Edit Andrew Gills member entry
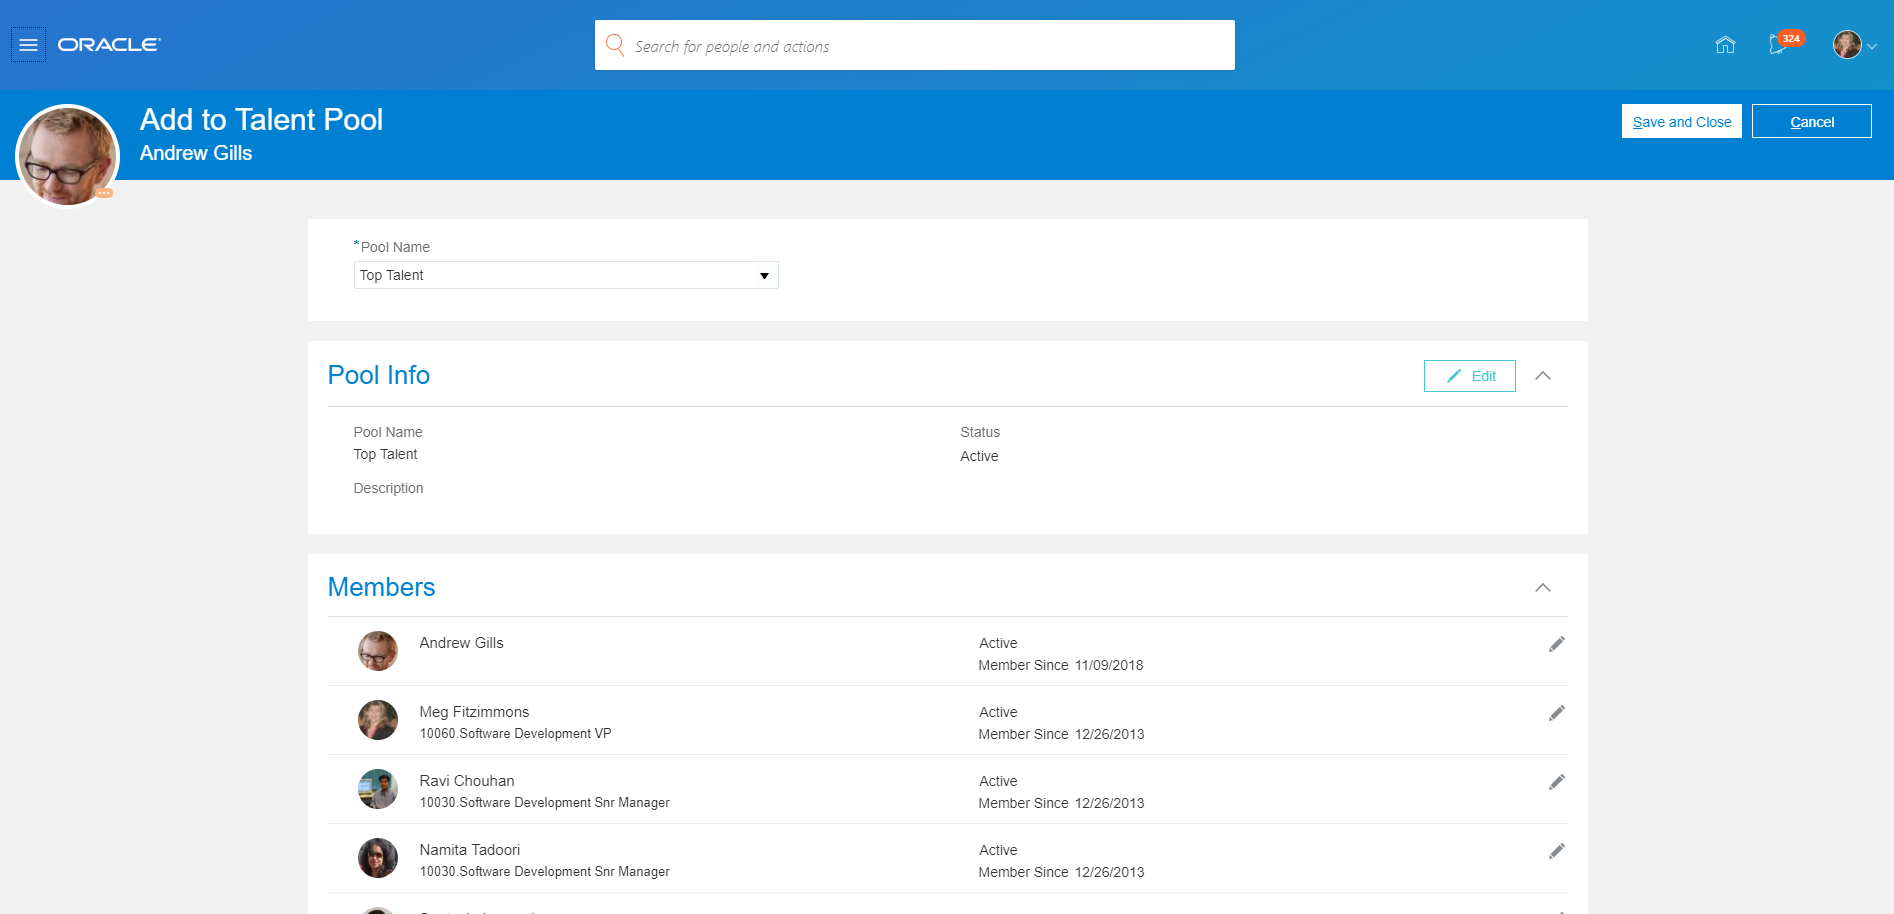The height and width of the screenshot is (914, 1894). 1557,644
